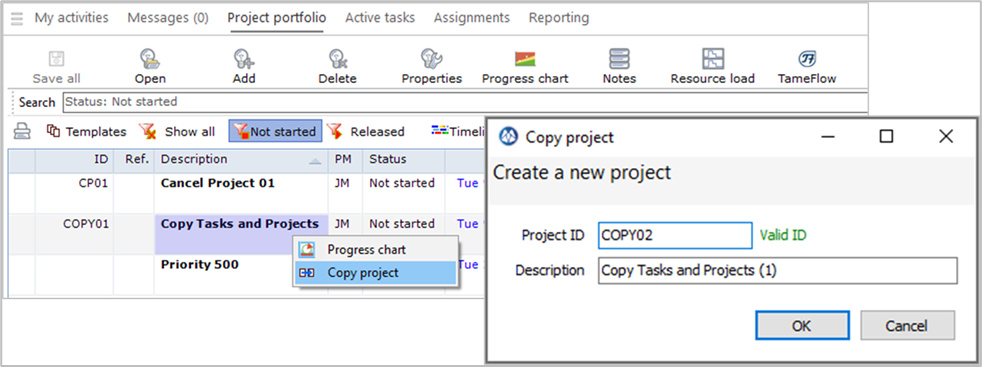The image size is (982, 367).
Task: Click the Copy project dialog app icon
Action: pos(509,137)
